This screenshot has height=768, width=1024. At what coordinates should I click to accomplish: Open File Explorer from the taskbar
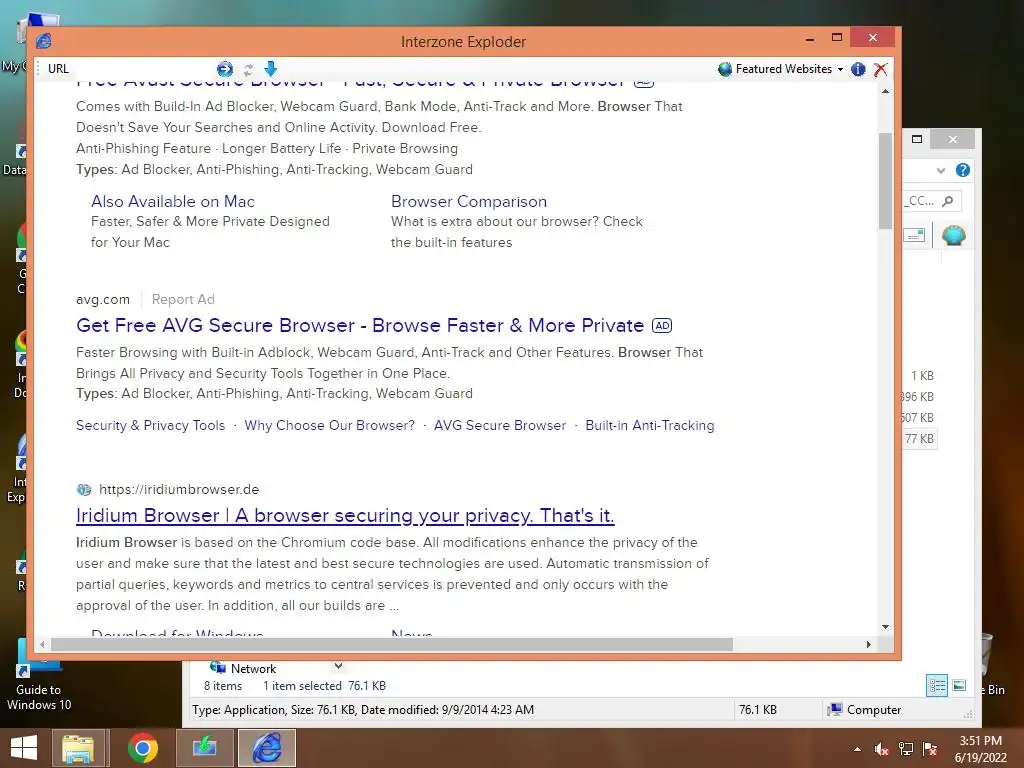(78, 748)
